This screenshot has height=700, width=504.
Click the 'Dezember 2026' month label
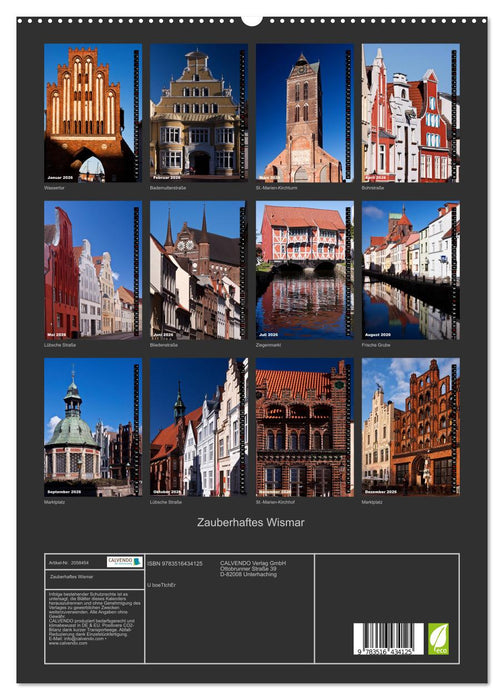381,492
